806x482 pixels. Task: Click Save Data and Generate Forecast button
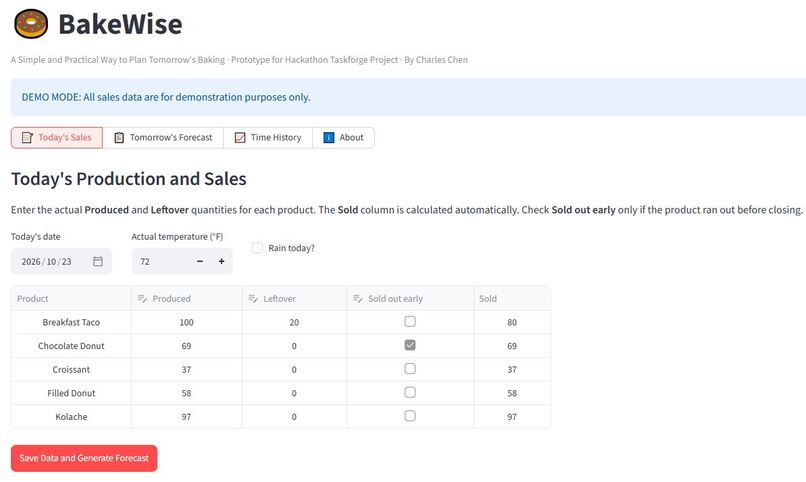pyautogui.click(x=84, y=458)
